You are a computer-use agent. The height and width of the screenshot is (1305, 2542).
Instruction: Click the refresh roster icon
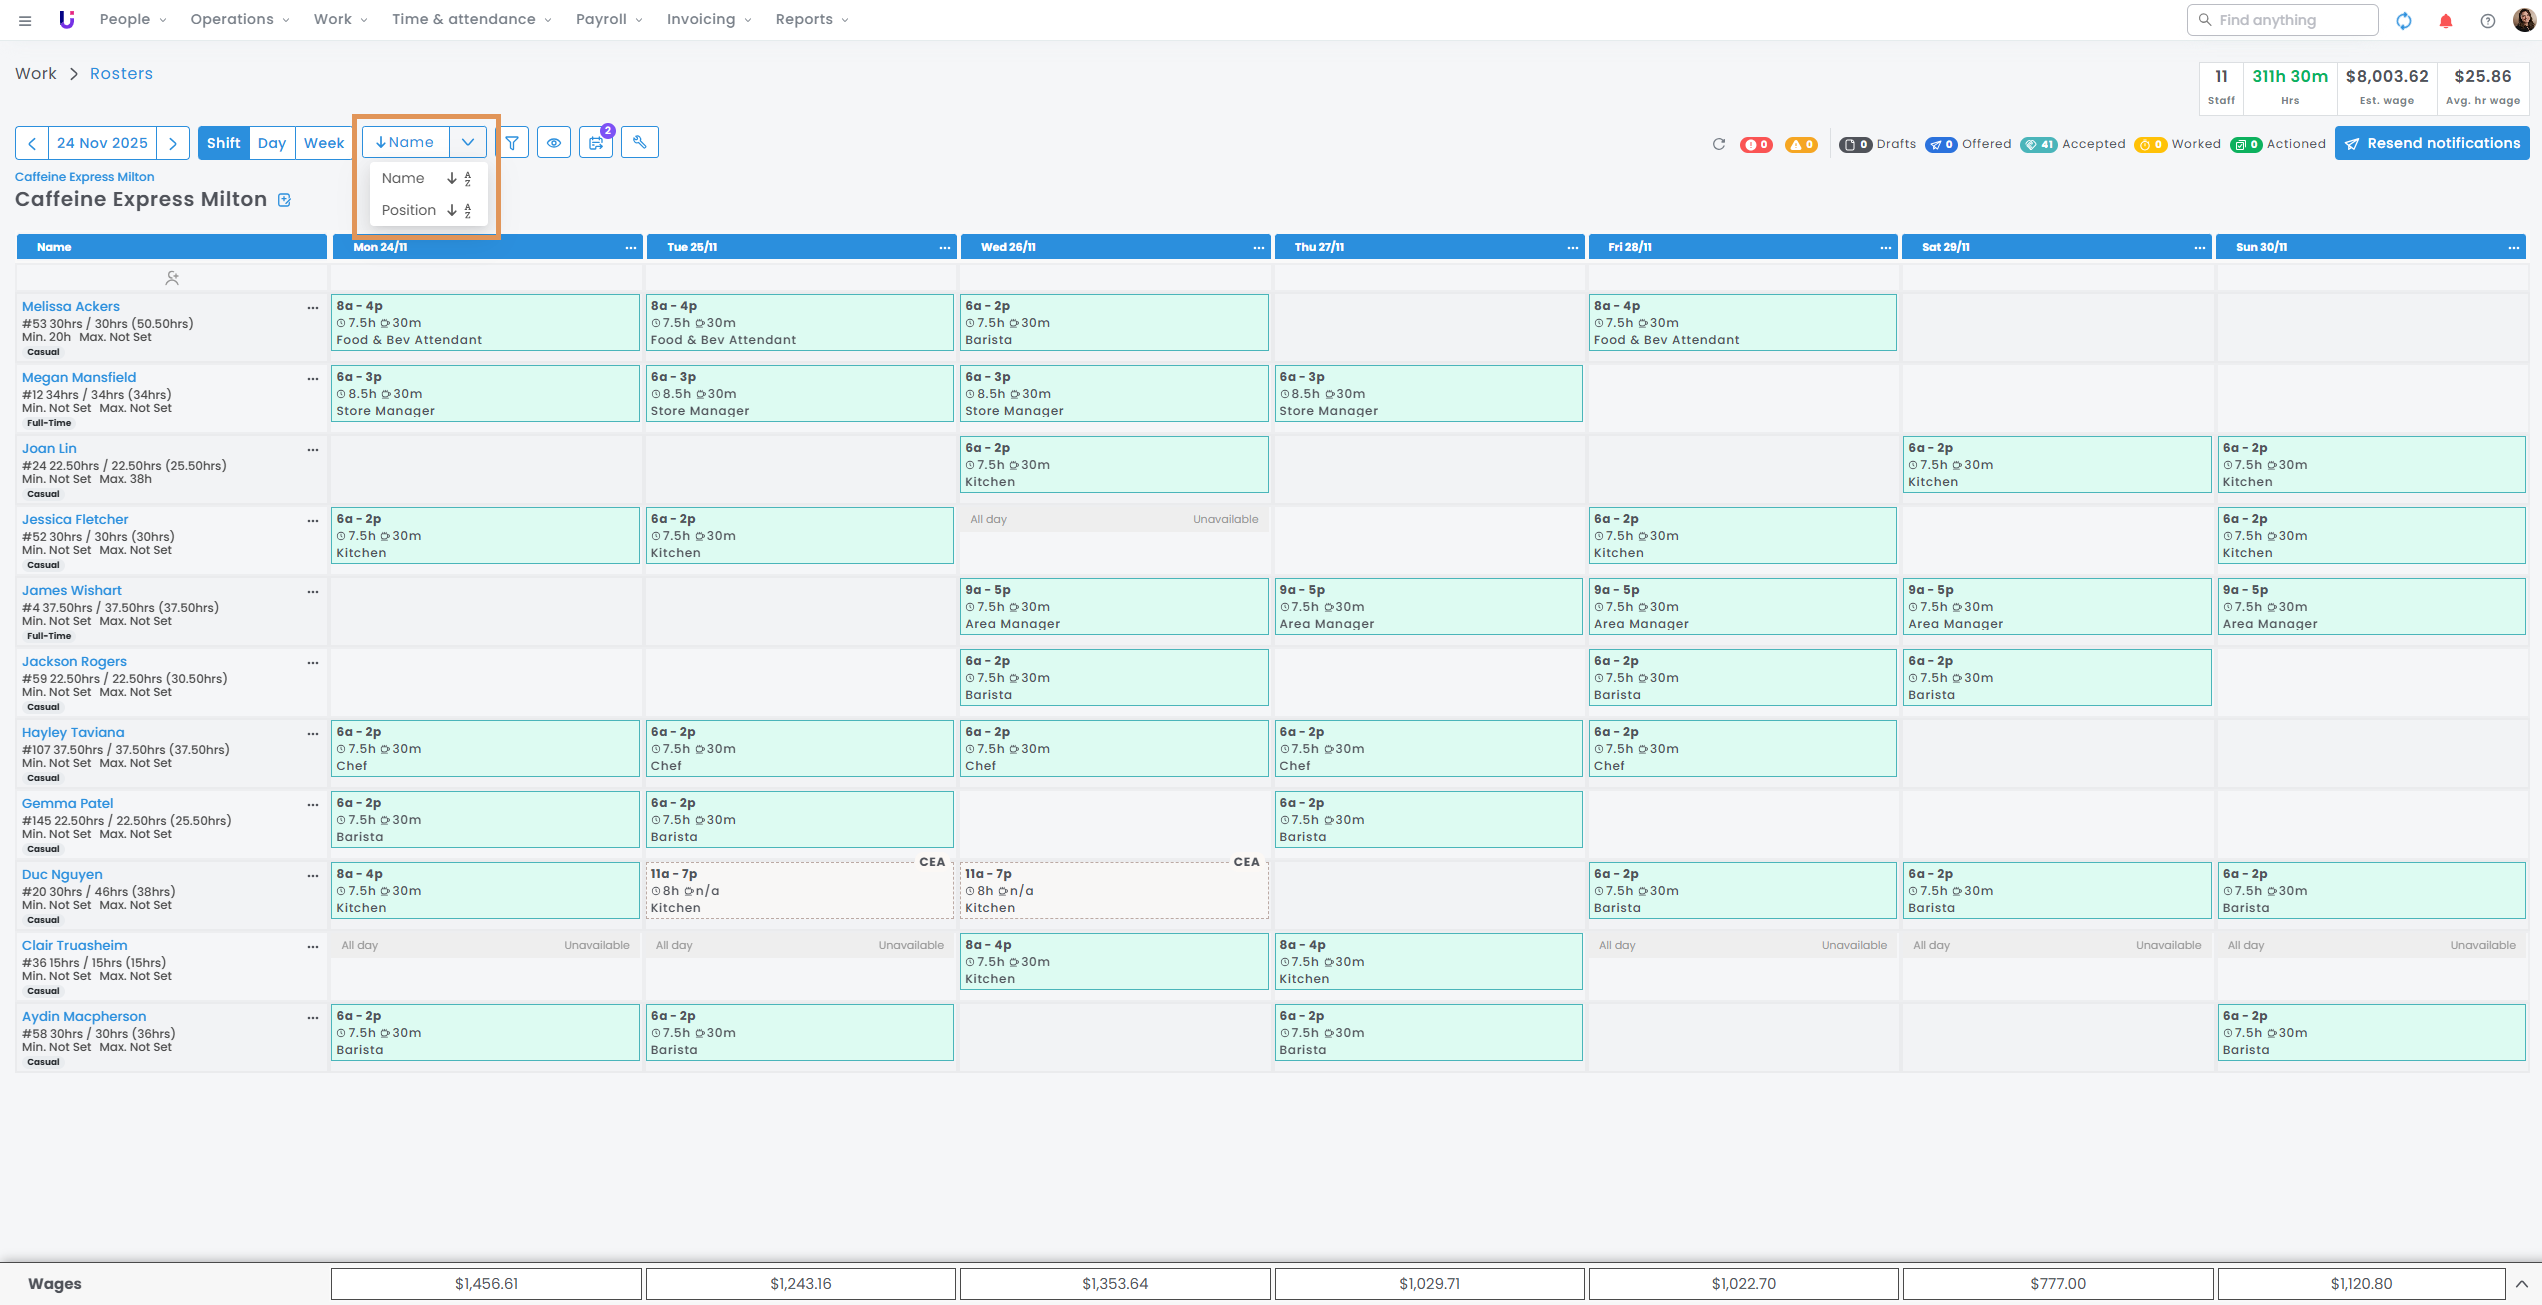(x=1718, y=144)
